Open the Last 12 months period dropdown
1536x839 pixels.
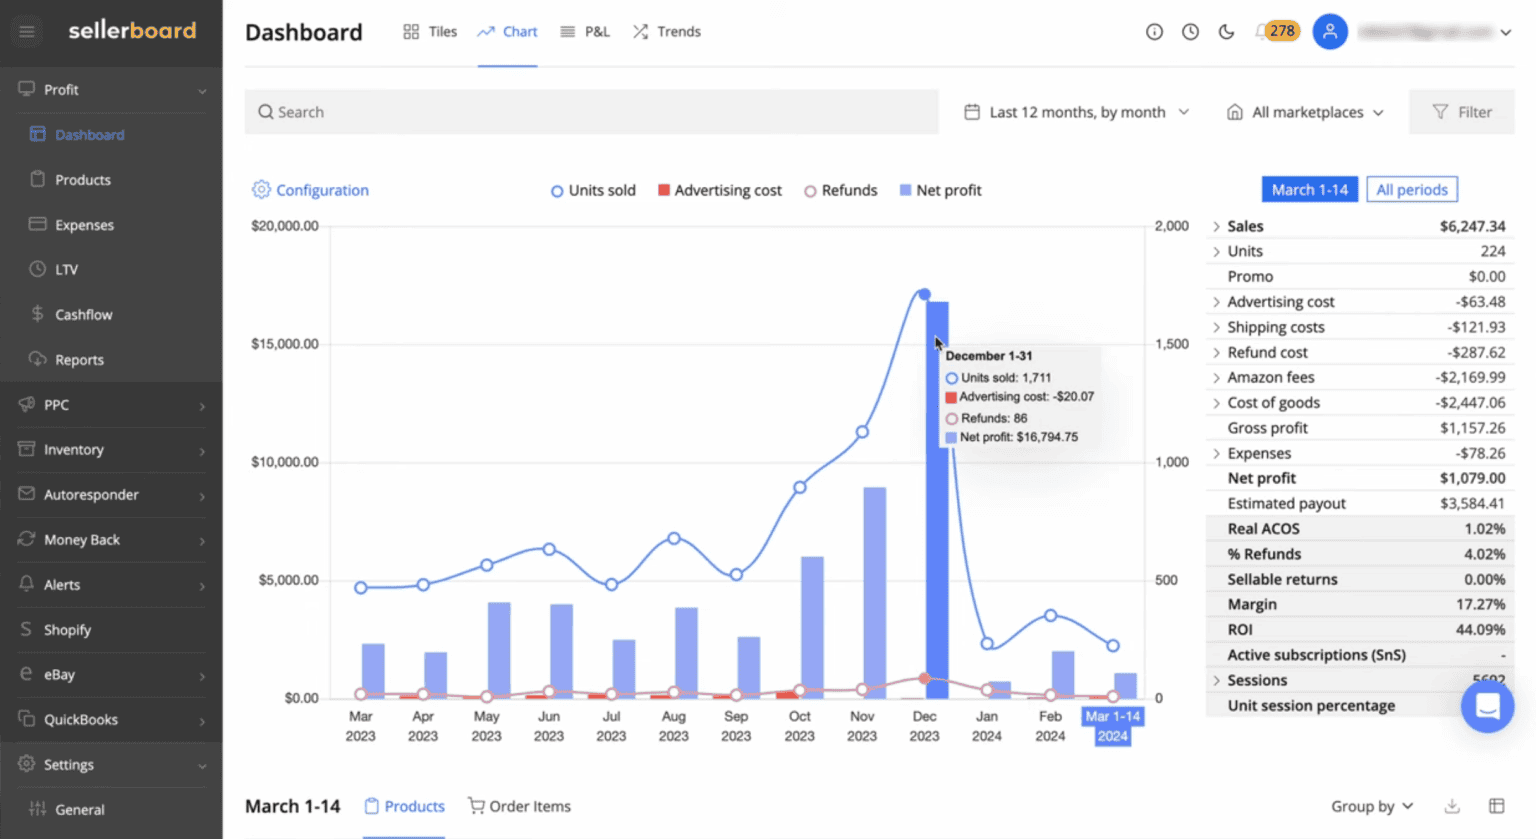1077,111
